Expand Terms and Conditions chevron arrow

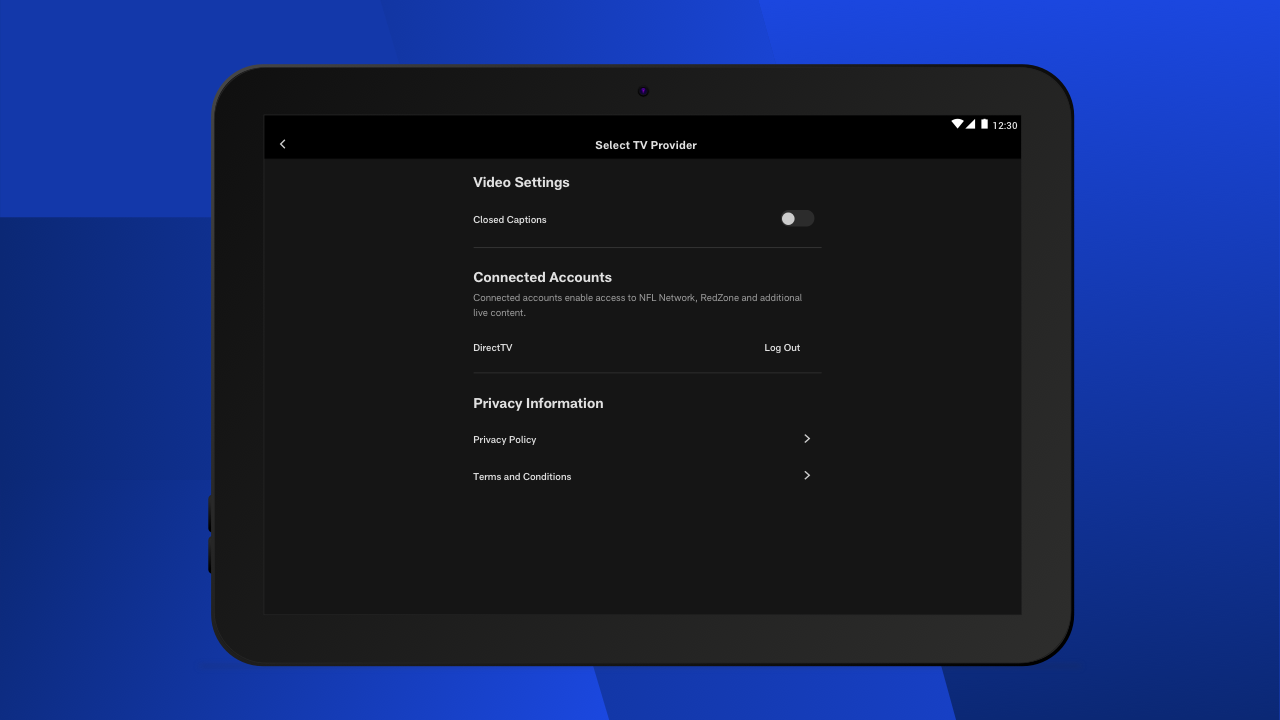807,476
